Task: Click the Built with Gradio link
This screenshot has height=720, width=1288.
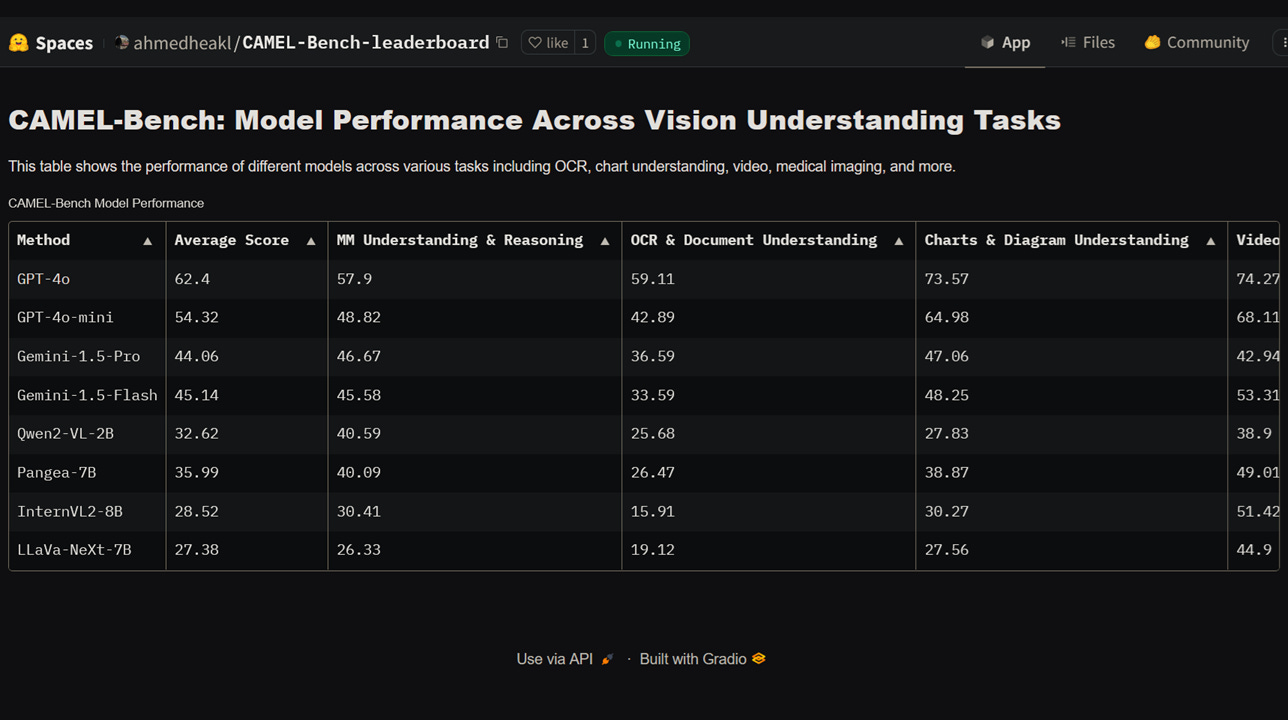Action: (x=703, y=659)
